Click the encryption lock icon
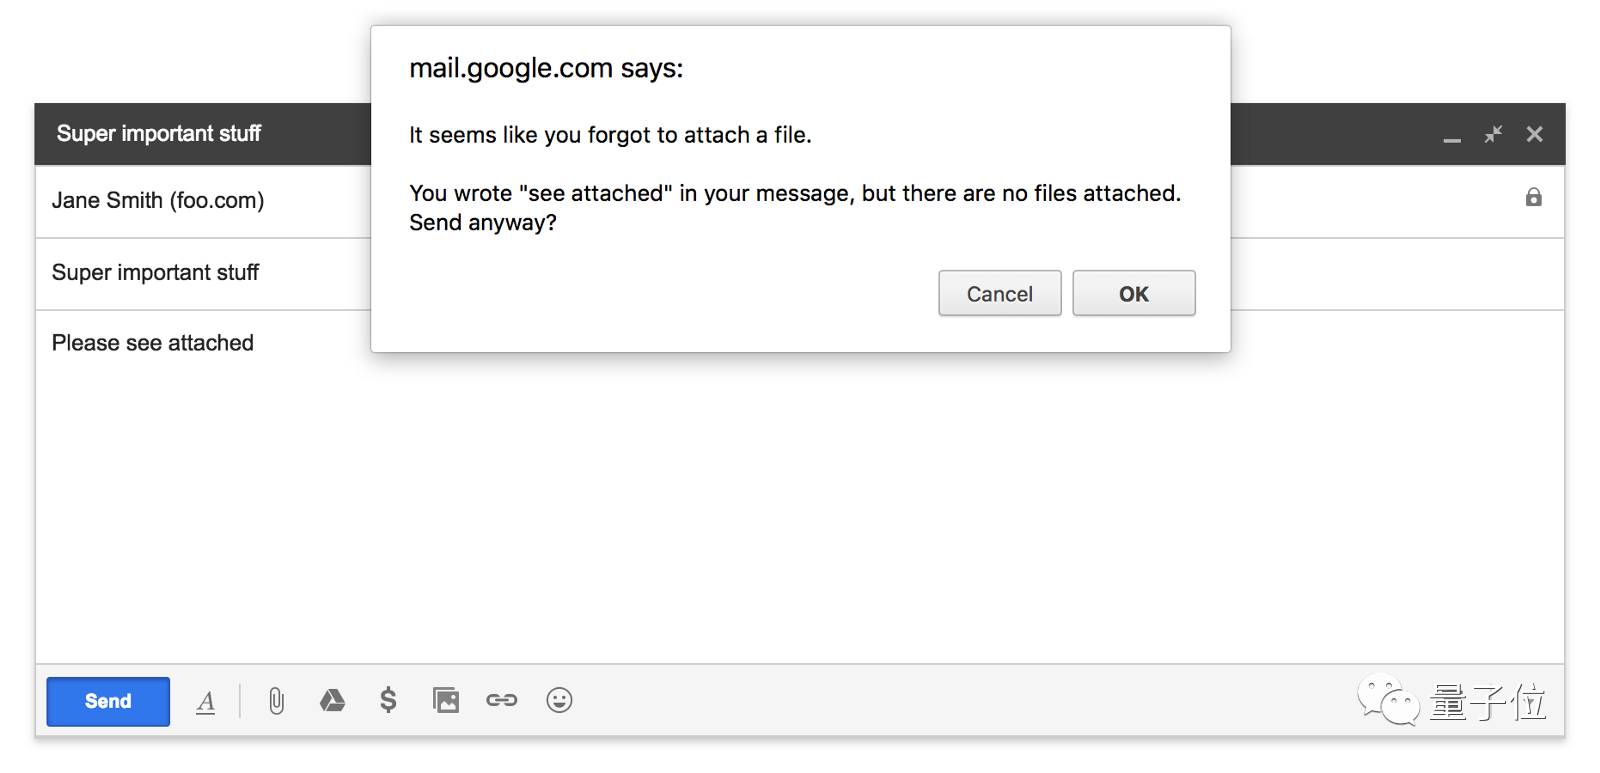Screen dimensions: 1600x773 pyautogui.click(x=1533, y=198)
